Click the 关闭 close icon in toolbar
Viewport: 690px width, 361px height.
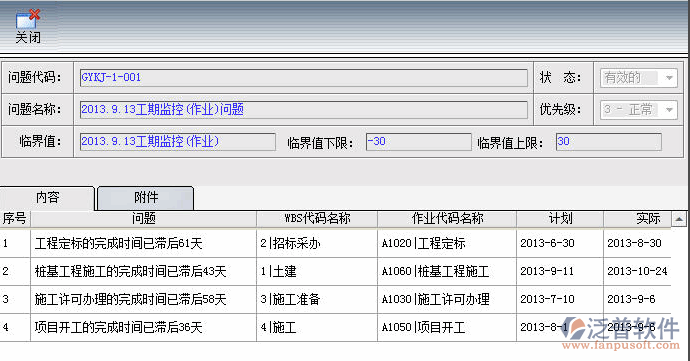pos(28,26)
